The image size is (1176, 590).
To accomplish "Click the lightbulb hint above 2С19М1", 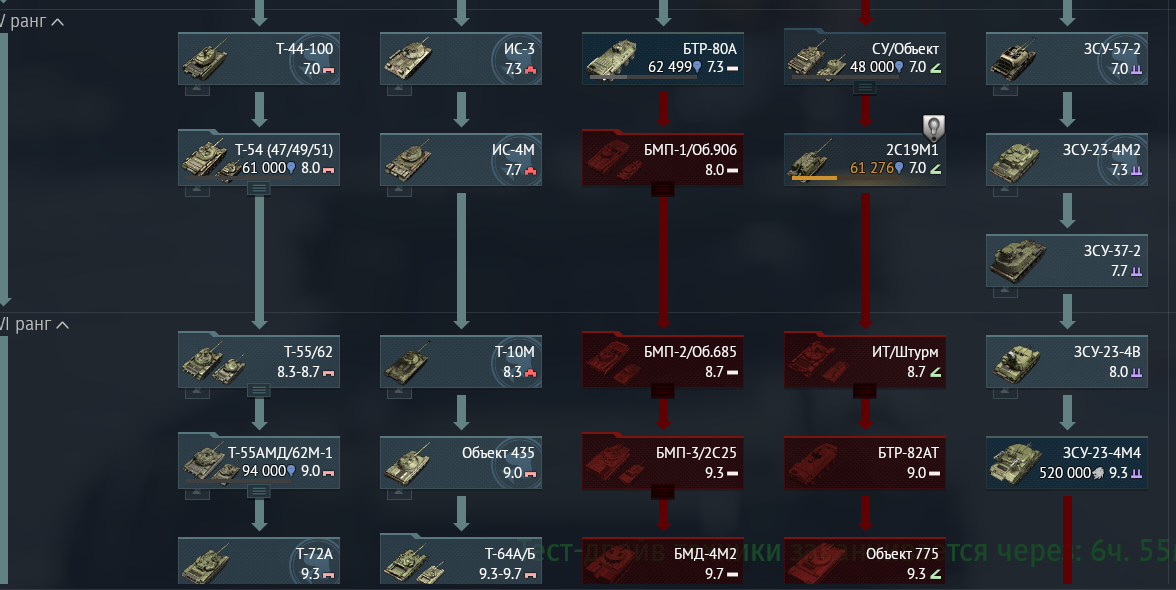I will [x=933, y=128].
